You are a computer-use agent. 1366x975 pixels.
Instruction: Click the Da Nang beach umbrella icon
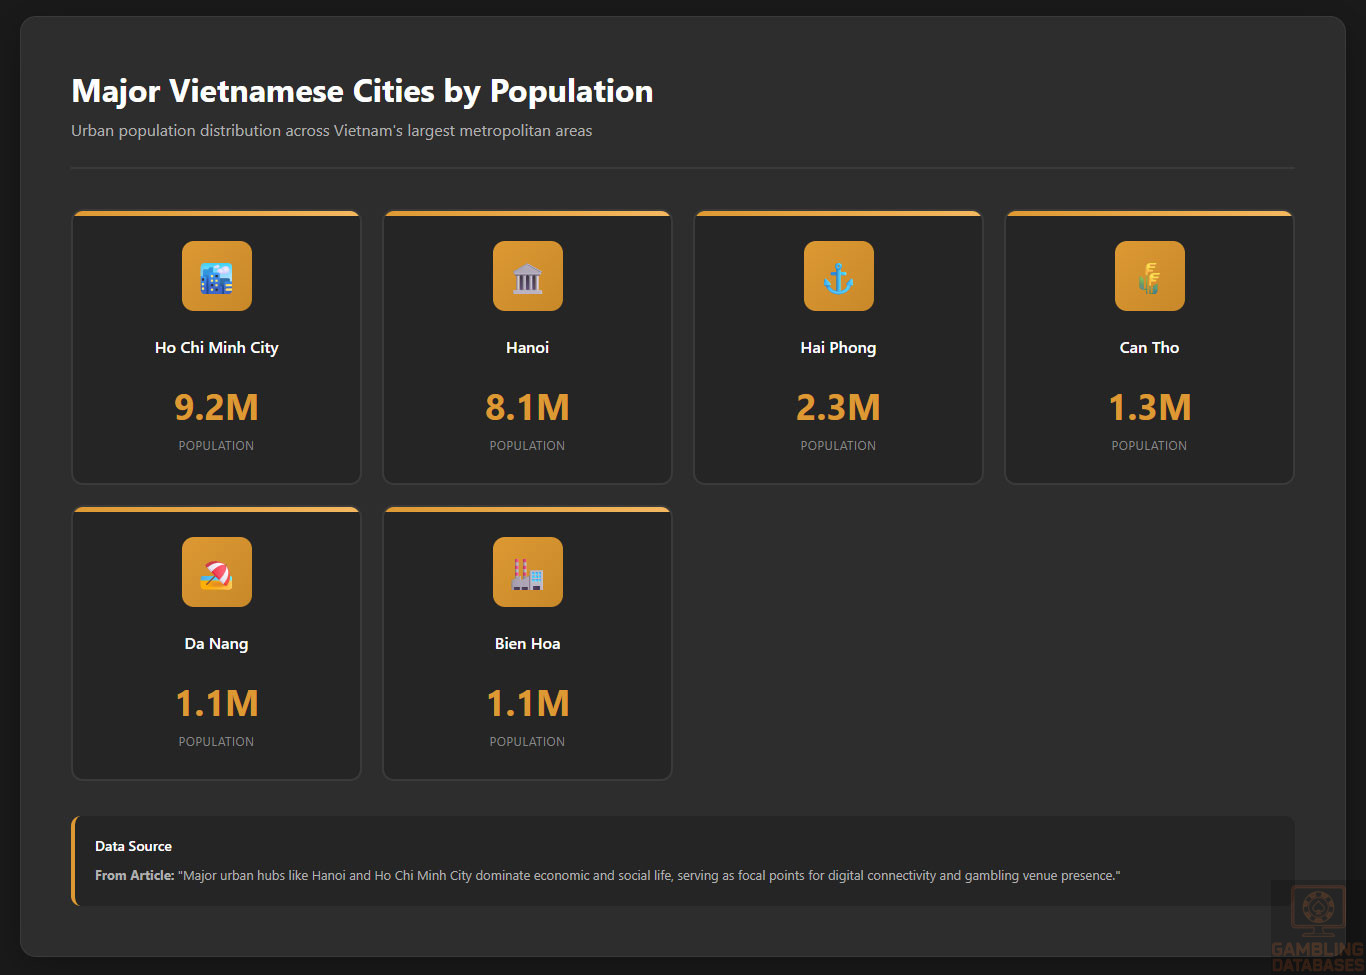216,572
